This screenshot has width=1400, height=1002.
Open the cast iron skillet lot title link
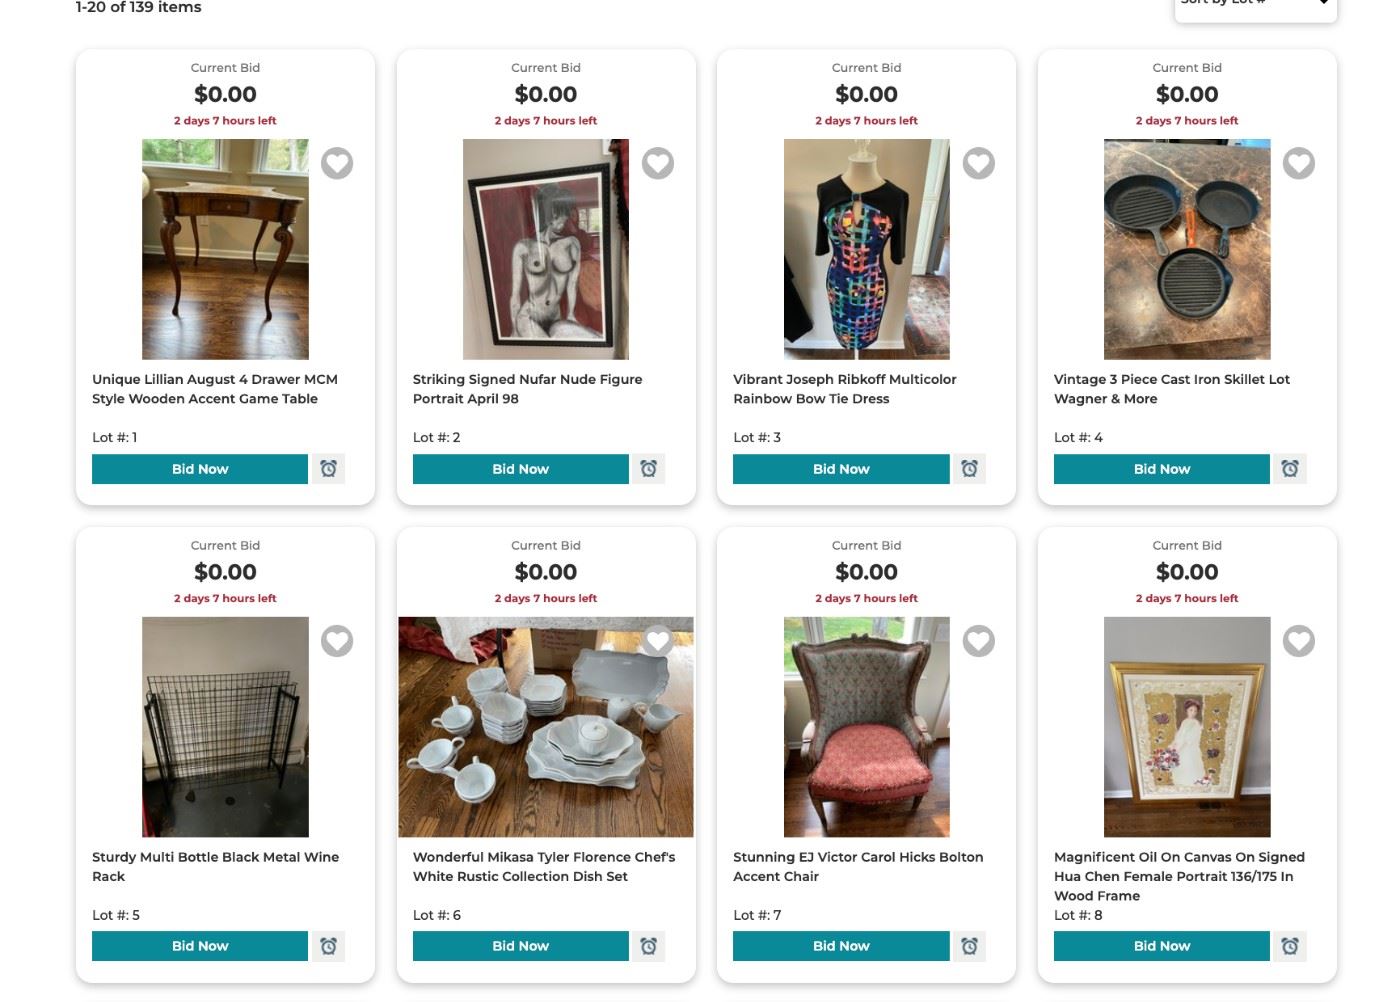pyautogui.click(x=1171, y=388)
